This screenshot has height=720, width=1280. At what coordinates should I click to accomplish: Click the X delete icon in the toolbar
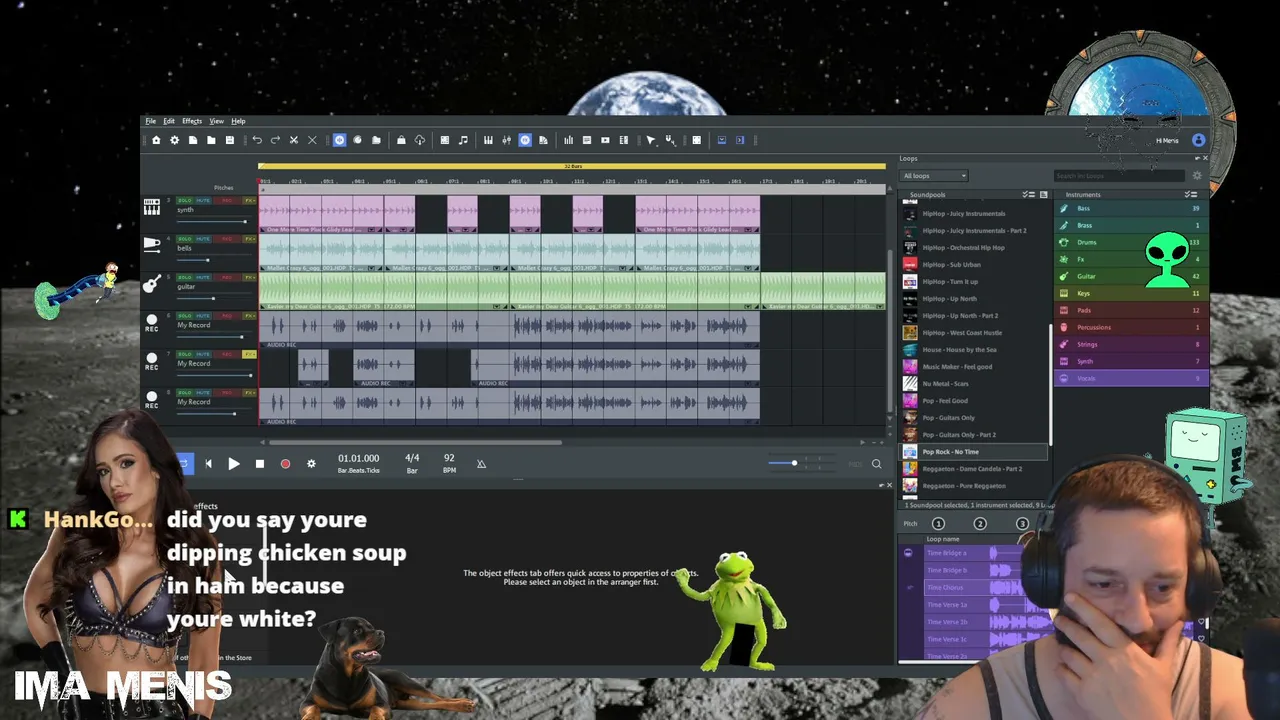(x=312, y=140)
